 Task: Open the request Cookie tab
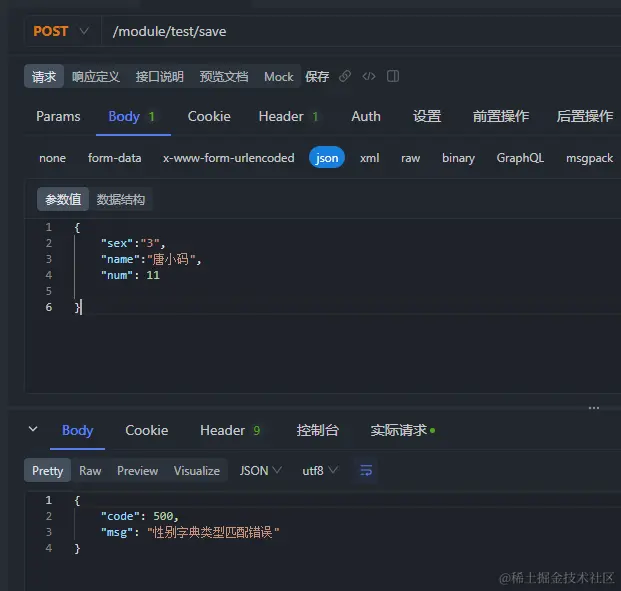click(209, 116)
